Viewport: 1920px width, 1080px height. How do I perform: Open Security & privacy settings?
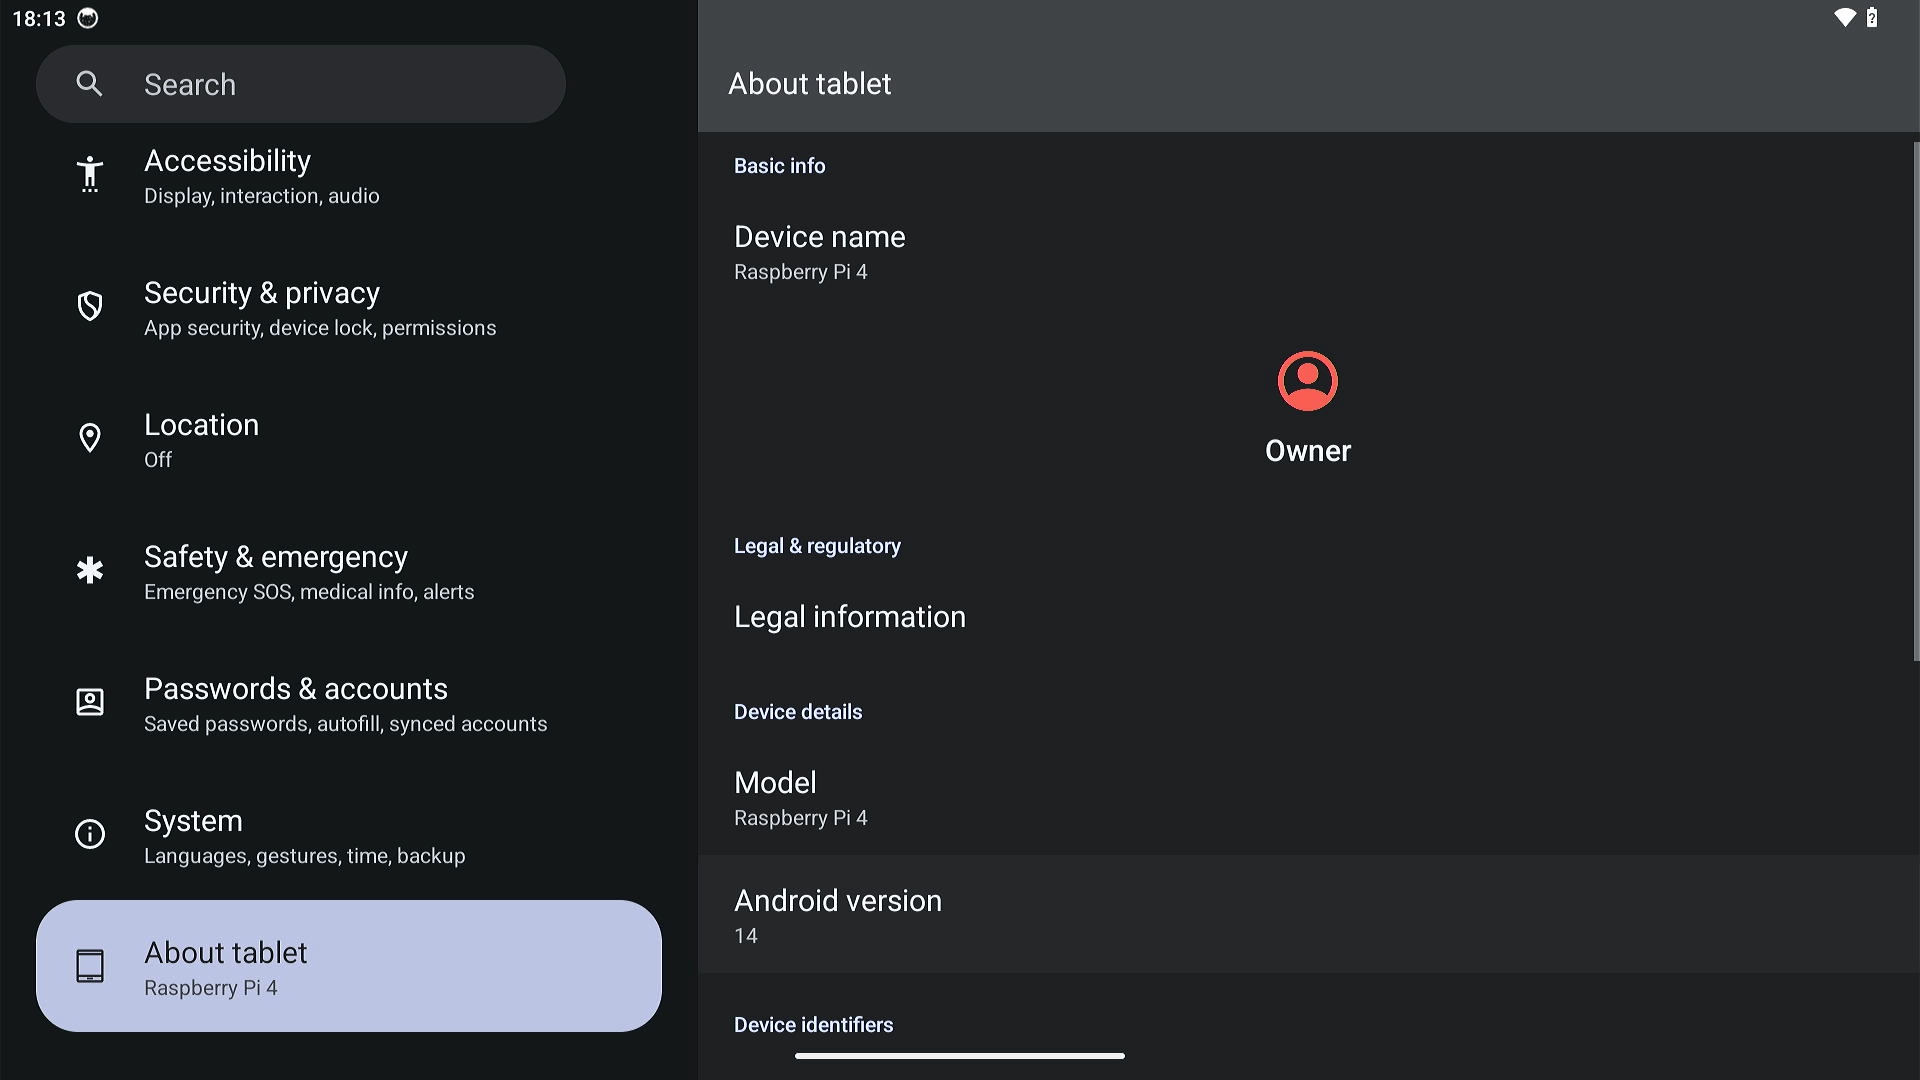coord(349,308)
